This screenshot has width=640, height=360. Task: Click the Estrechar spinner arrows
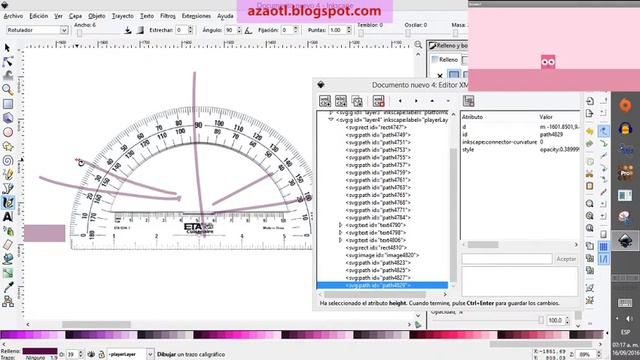click(x=190, y=30)
